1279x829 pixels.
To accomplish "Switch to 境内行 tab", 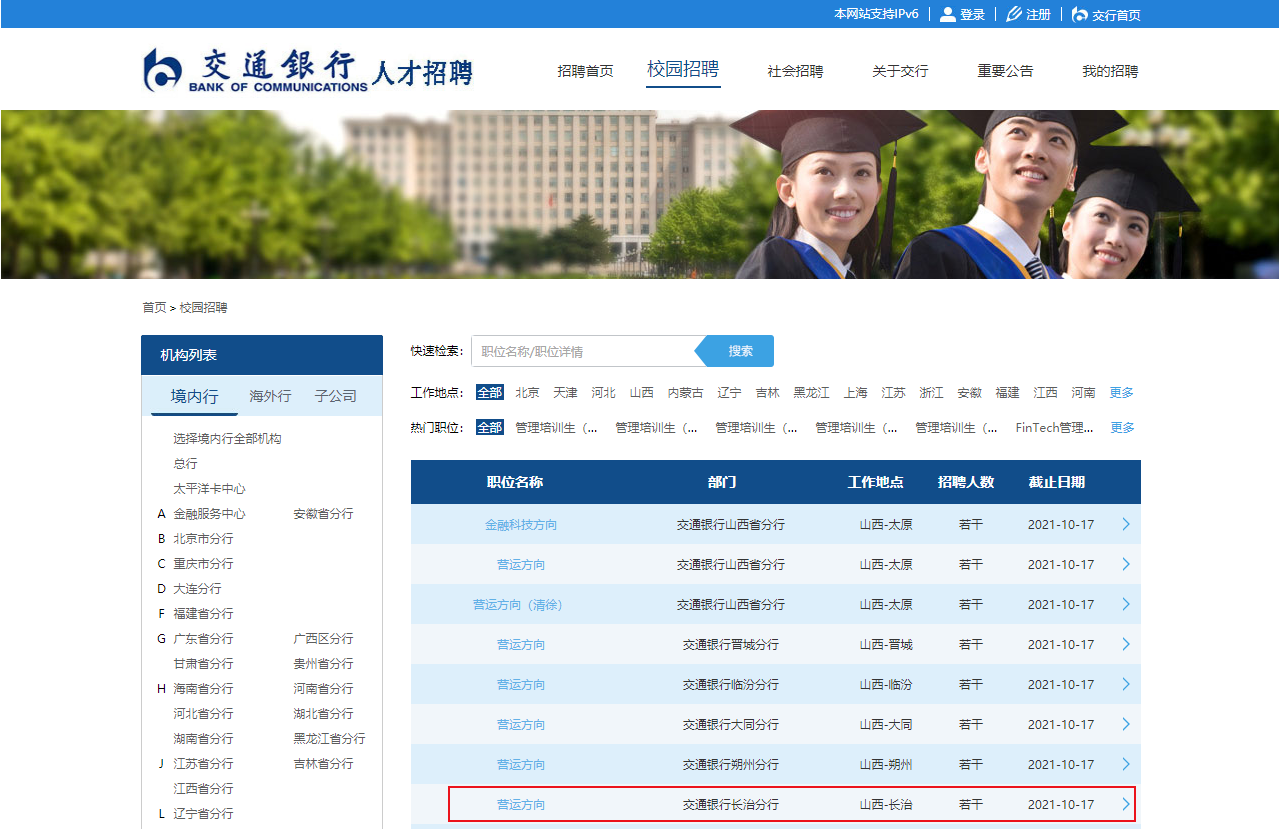I will pos(194,396).
